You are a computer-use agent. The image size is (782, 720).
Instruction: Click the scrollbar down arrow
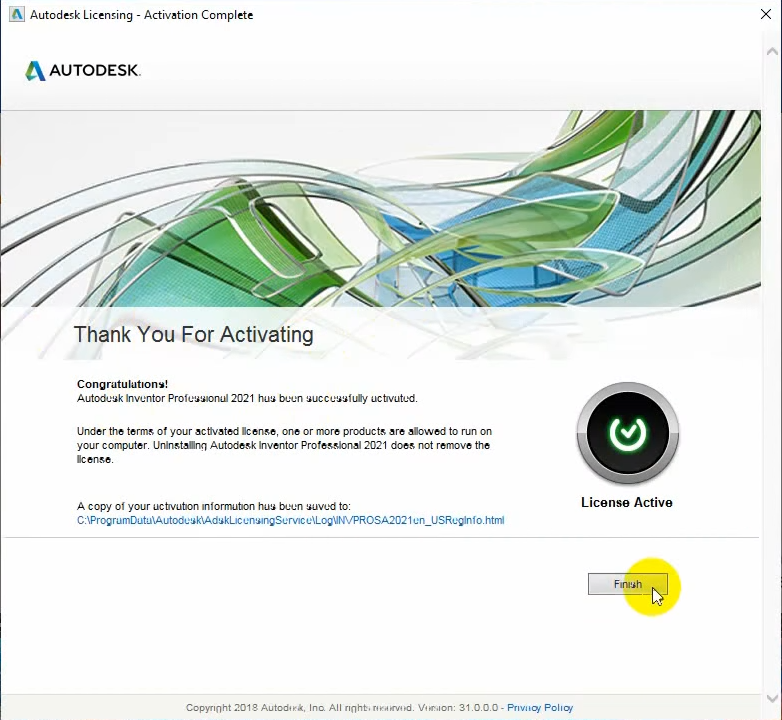click(771, 698)
